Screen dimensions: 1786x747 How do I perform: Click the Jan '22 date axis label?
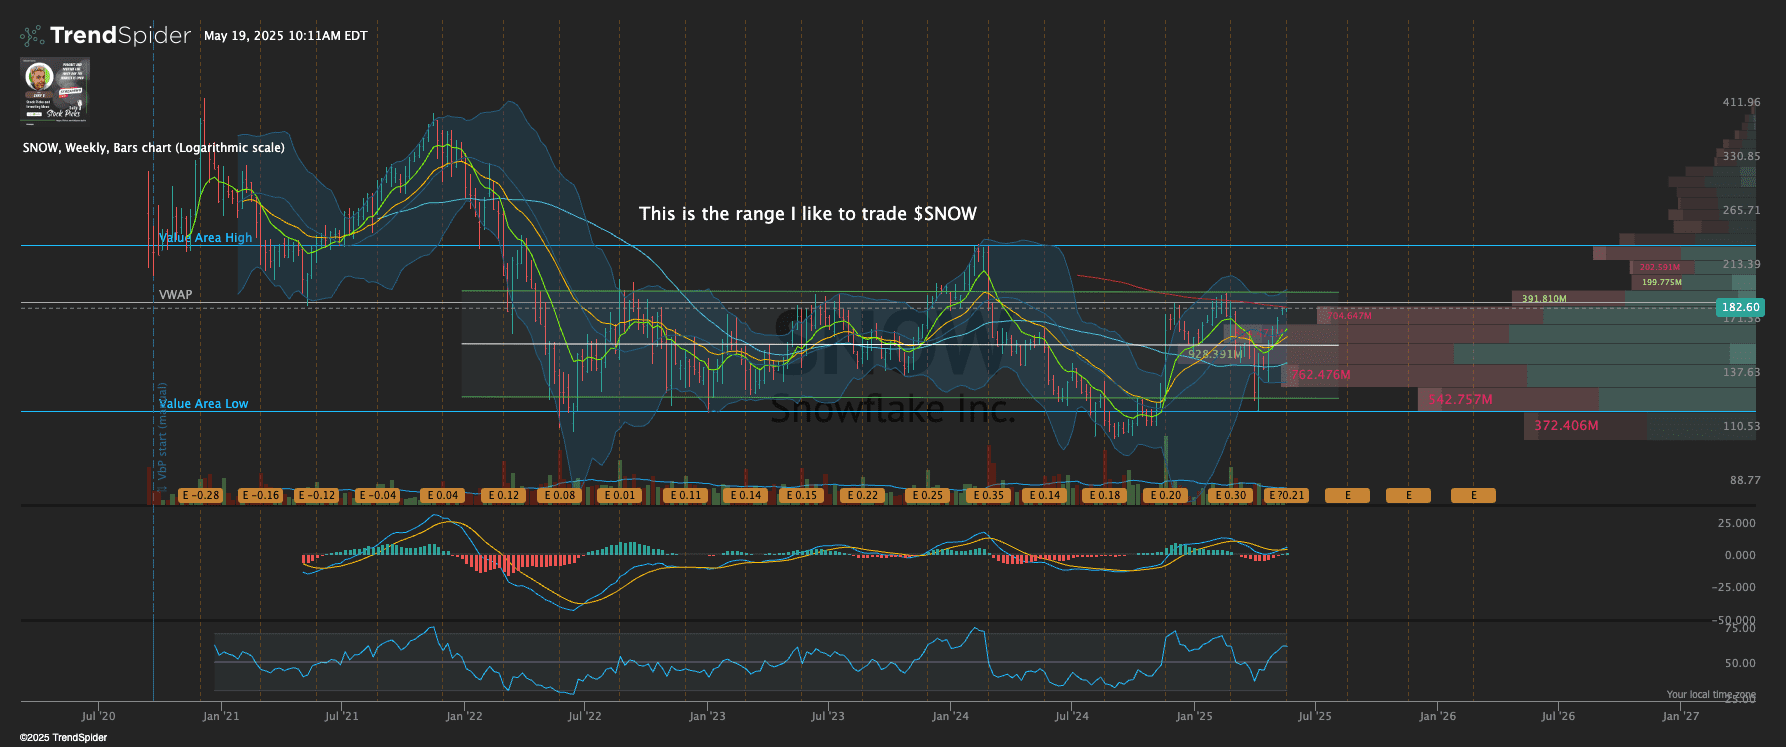(x=464, y=716)
